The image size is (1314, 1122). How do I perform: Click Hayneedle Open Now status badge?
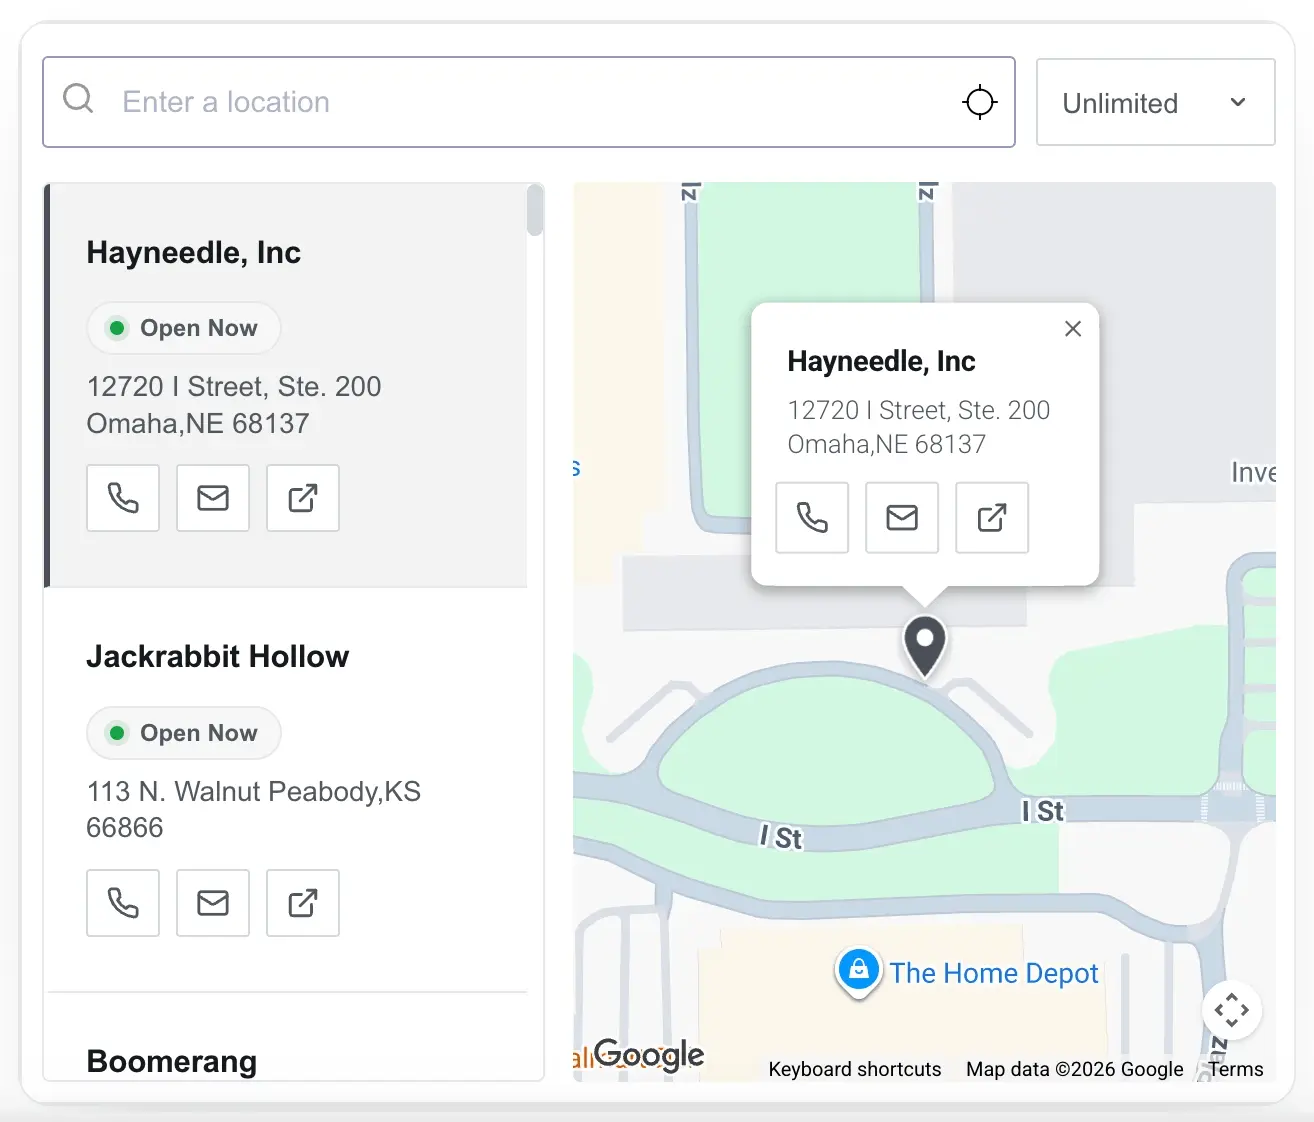click(x=184, y=328)
